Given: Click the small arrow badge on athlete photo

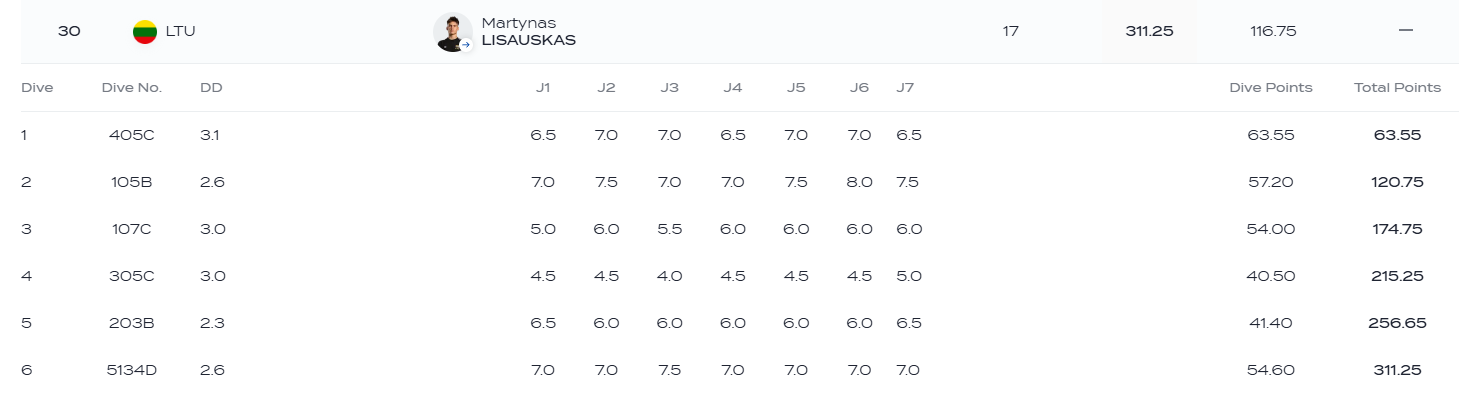Looking at the screenshot, I should point(465,45).
